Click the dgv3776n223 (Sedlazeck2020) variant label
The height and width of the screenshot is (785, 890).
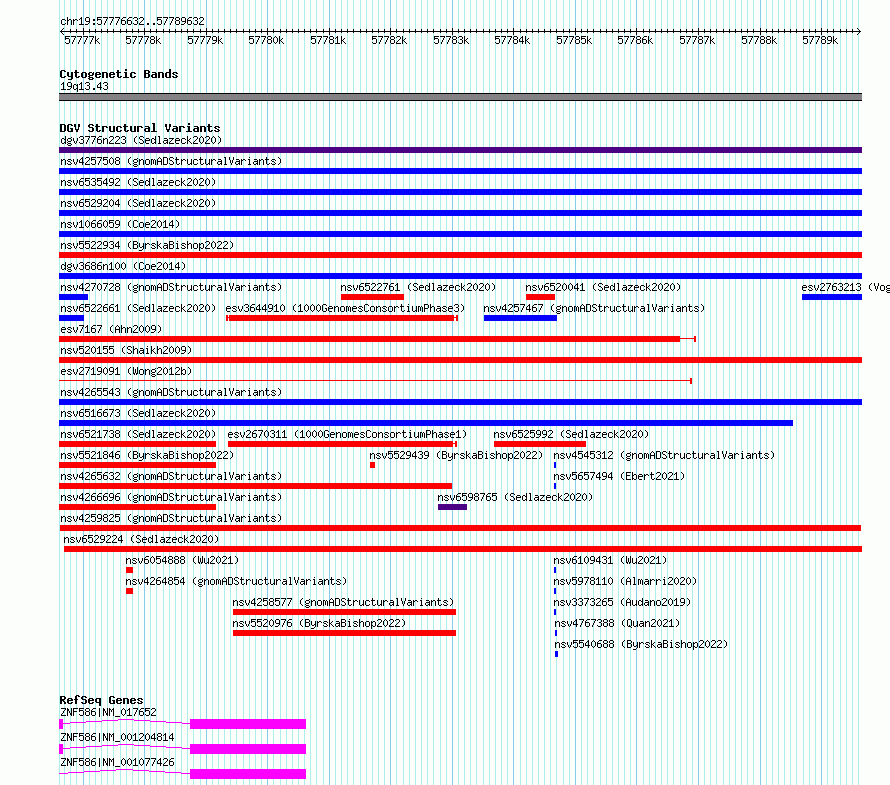click(141, 140)
